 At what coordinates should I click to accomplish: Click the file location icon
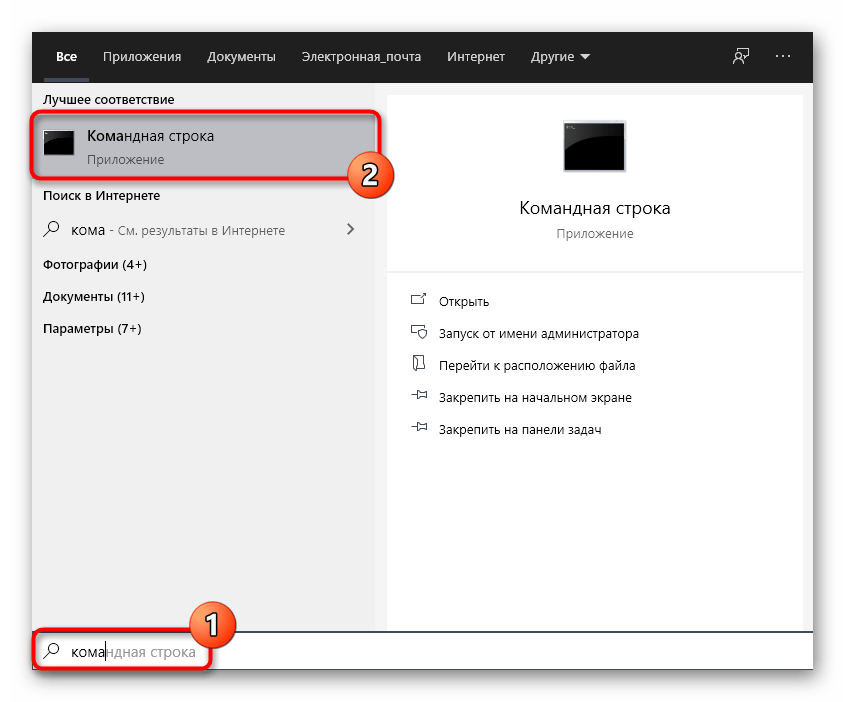click(x=419, y=365)
